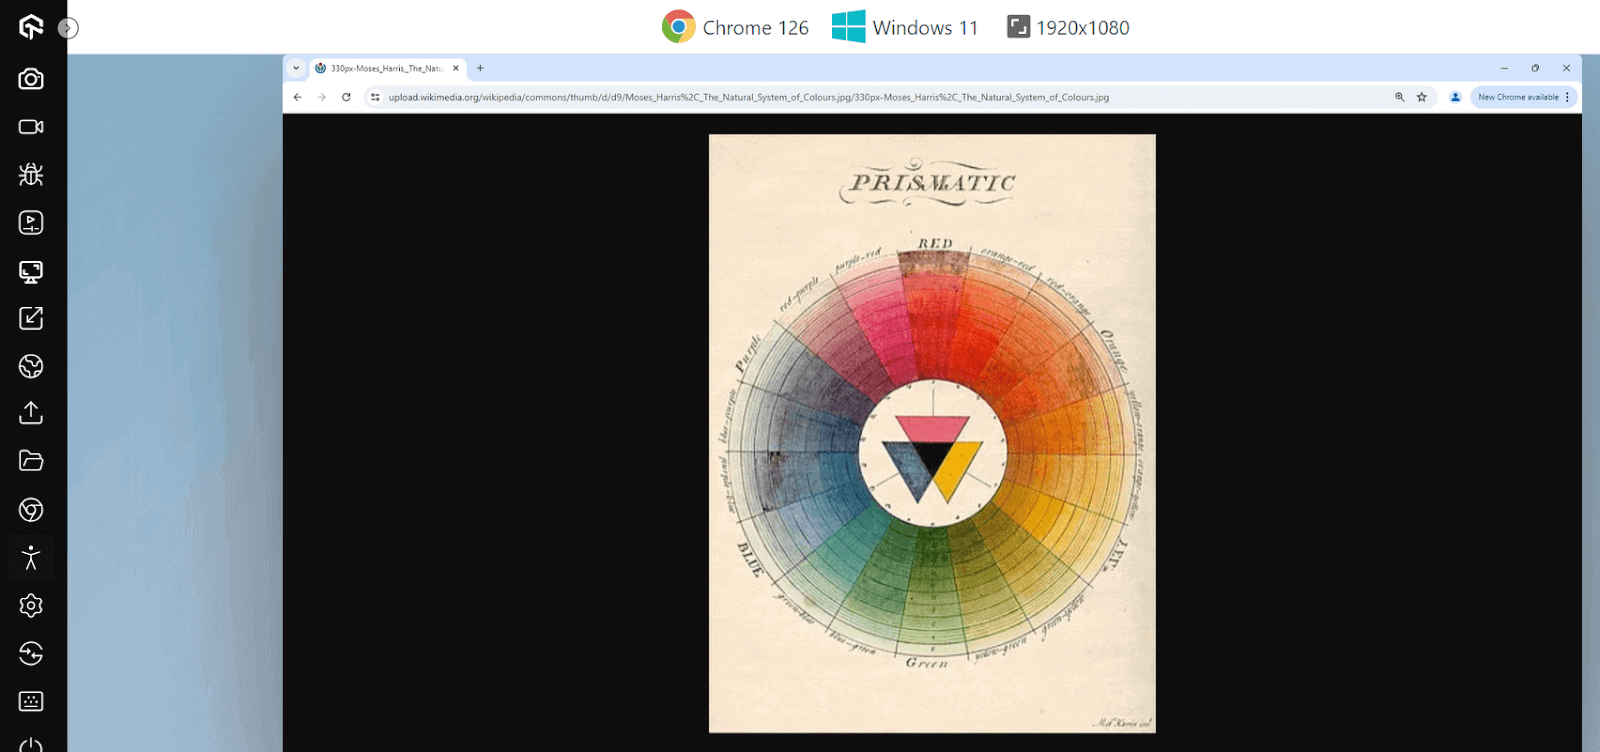Open the folder icon in the sidebar
Screen dimensions: 1600x752
(x=31, y=461)
